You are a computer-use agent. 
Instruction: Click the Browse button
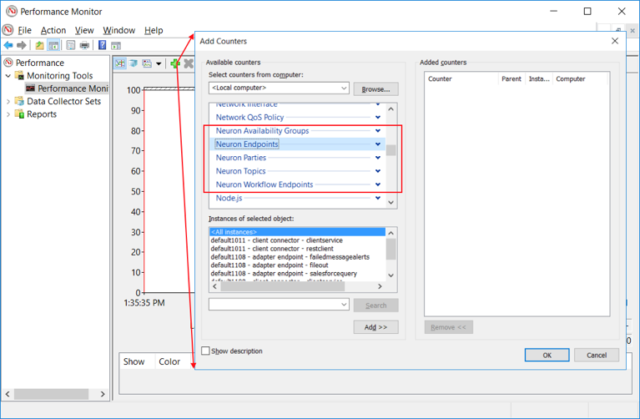pyautogui.click(x=376, y=89)
